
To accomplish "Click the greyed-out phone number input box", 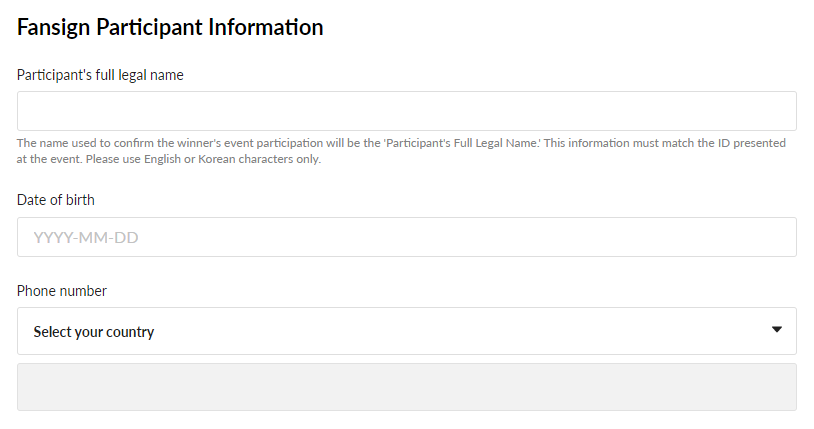I will point(406,387).
